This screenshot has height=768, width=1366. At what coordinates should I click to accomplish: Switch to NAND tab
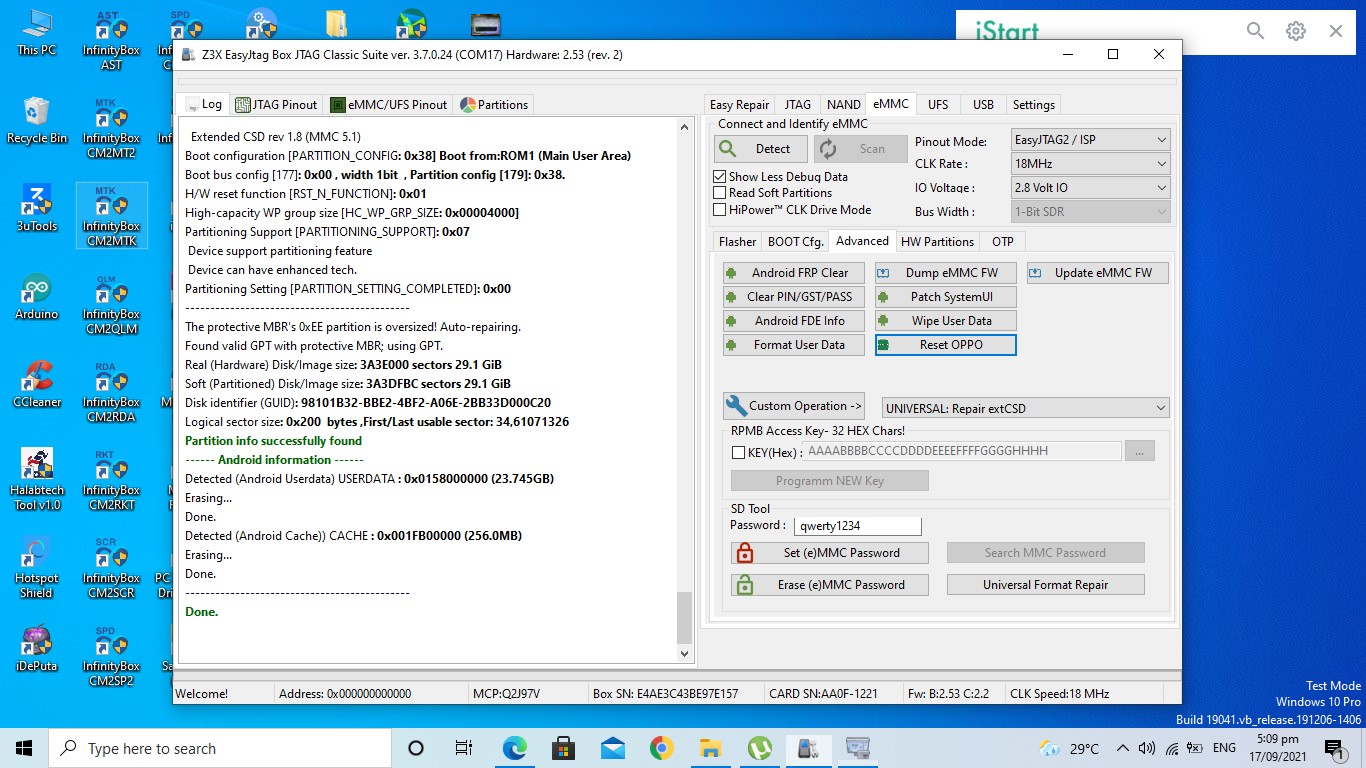pos(844,105)
